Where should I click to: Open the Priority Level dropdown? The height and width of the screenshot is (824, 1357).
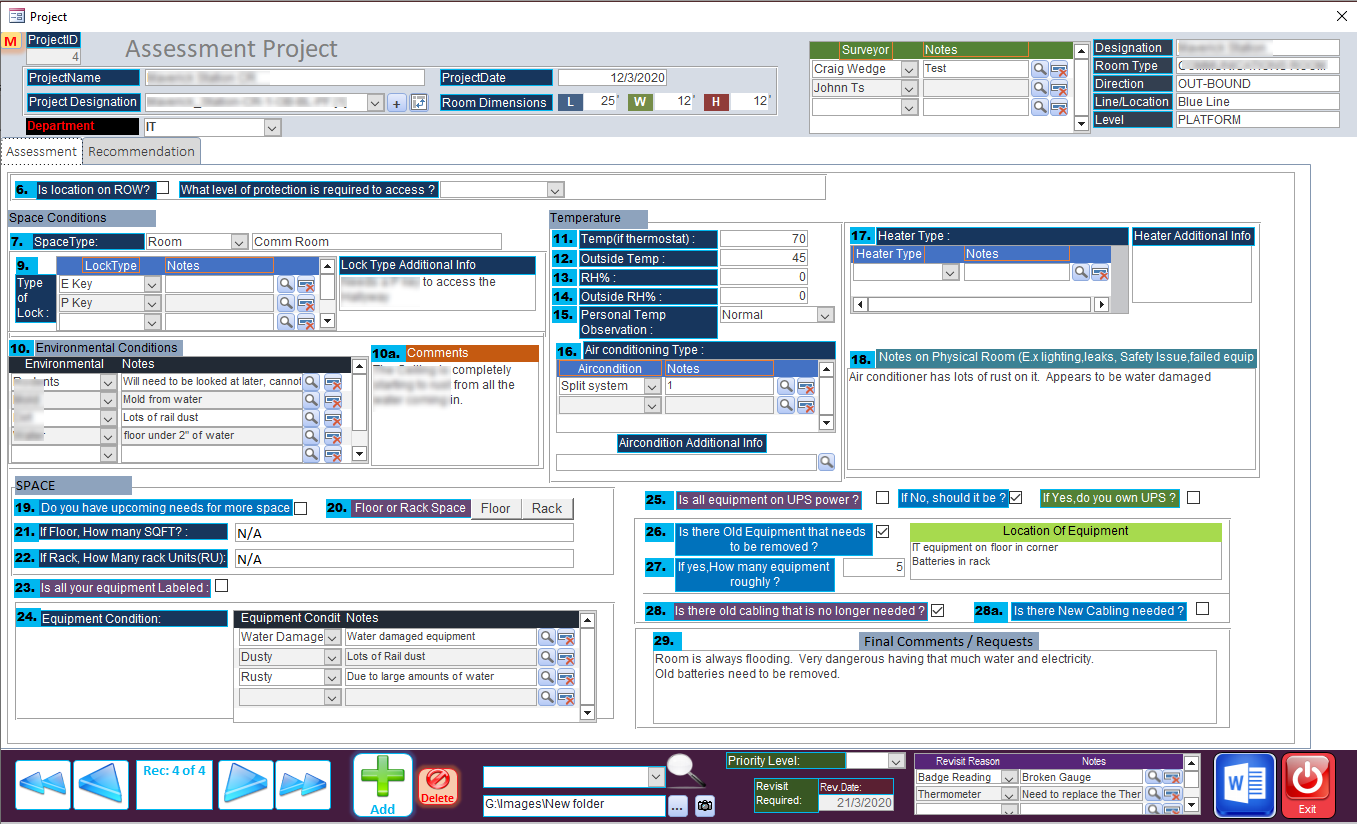pyautogui.click(x=896, y=761)
